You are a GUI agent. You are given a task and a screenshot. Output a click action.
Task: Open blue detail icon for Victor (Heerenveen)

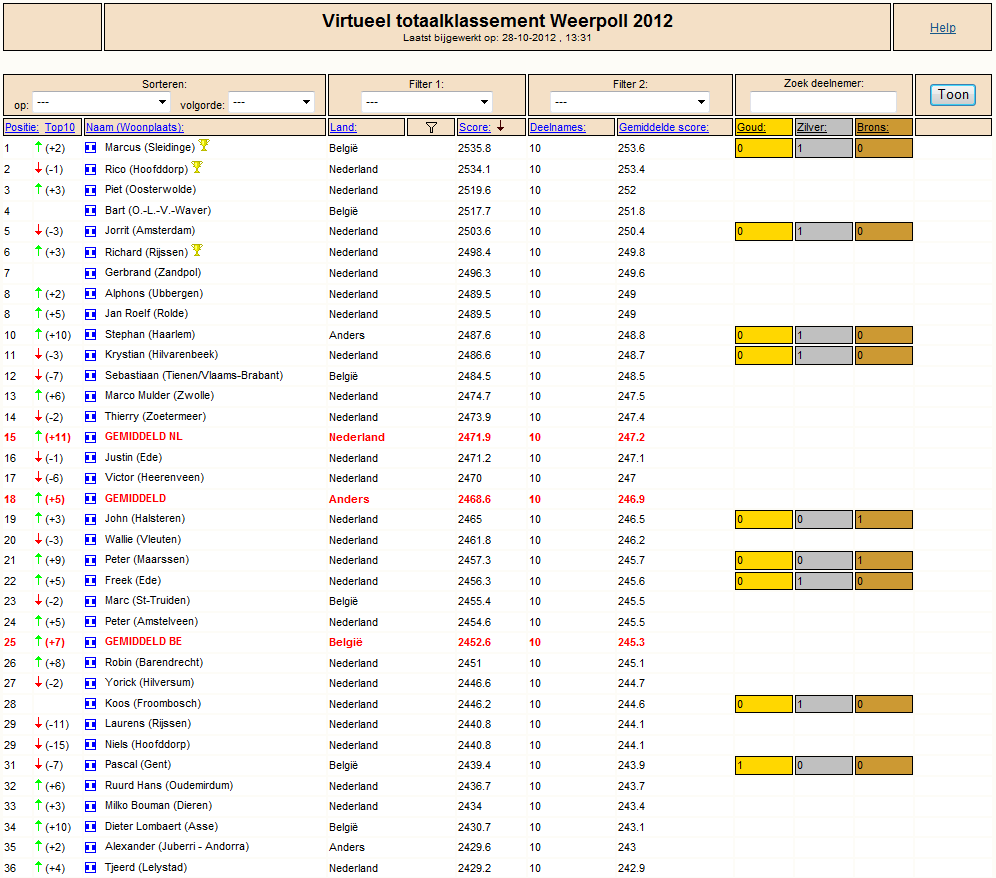[91, 478]
